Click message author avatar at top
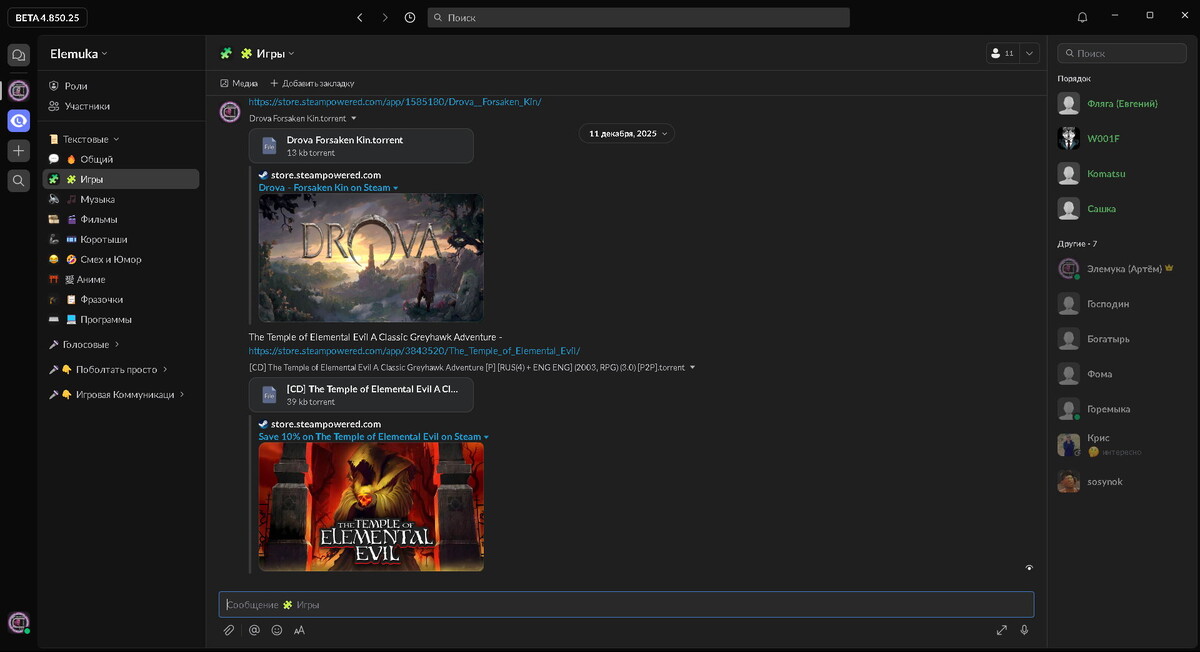The image size is (1200, 652). [x=230, y=111]
